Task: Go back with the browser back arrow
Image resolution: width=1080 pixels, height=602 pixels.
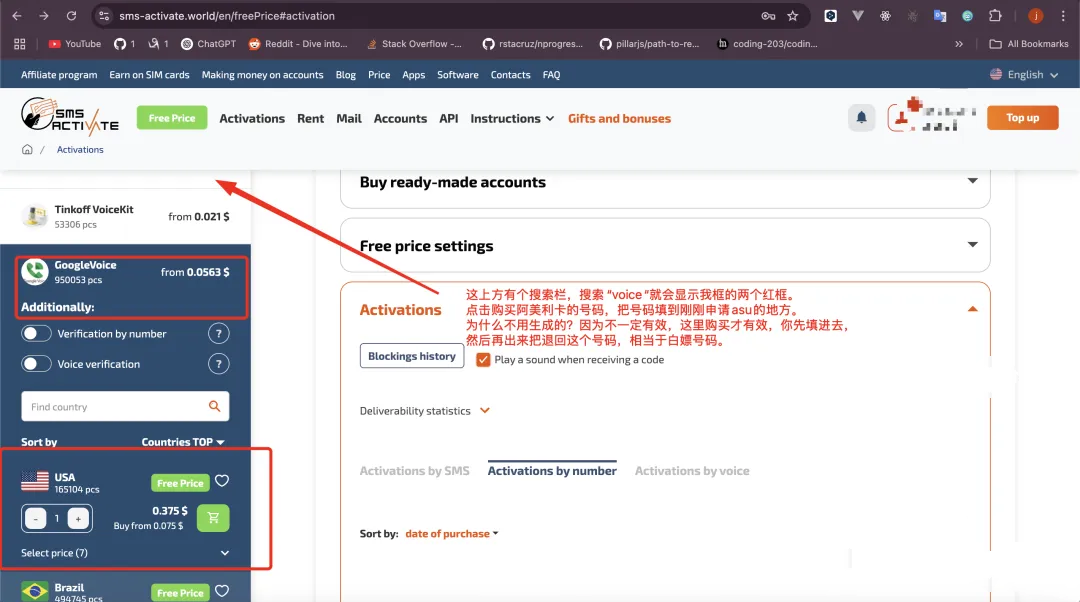Action: [17, 16]
